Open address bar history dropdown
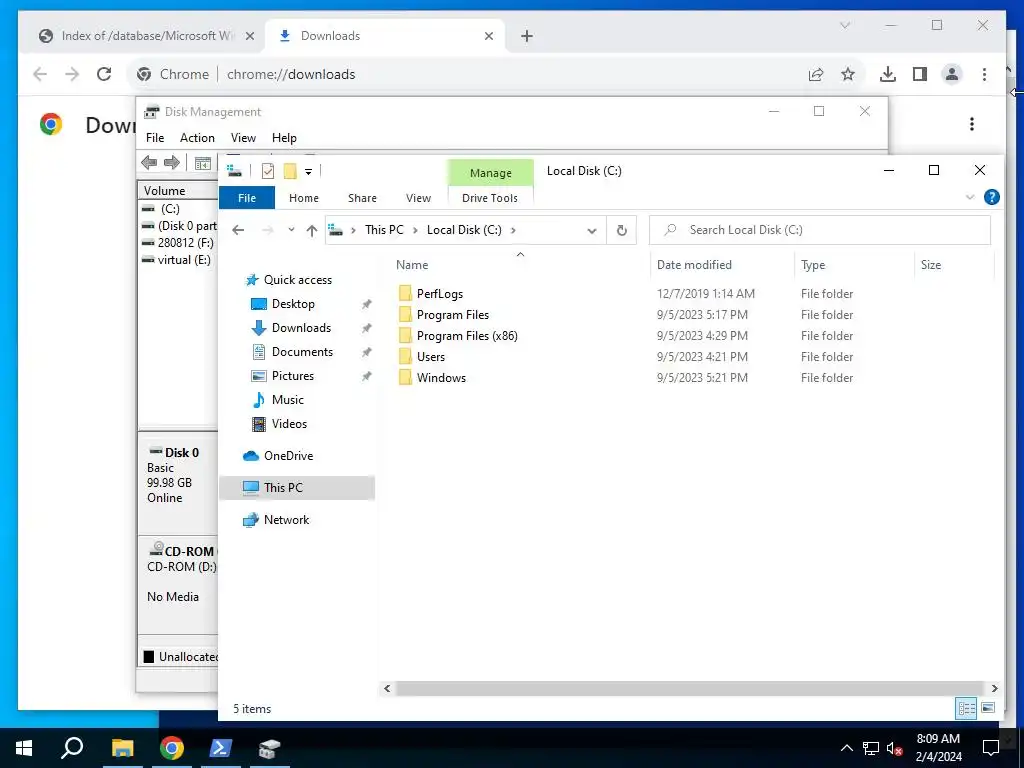This screenshot has height=768, width=1024. 592,231
